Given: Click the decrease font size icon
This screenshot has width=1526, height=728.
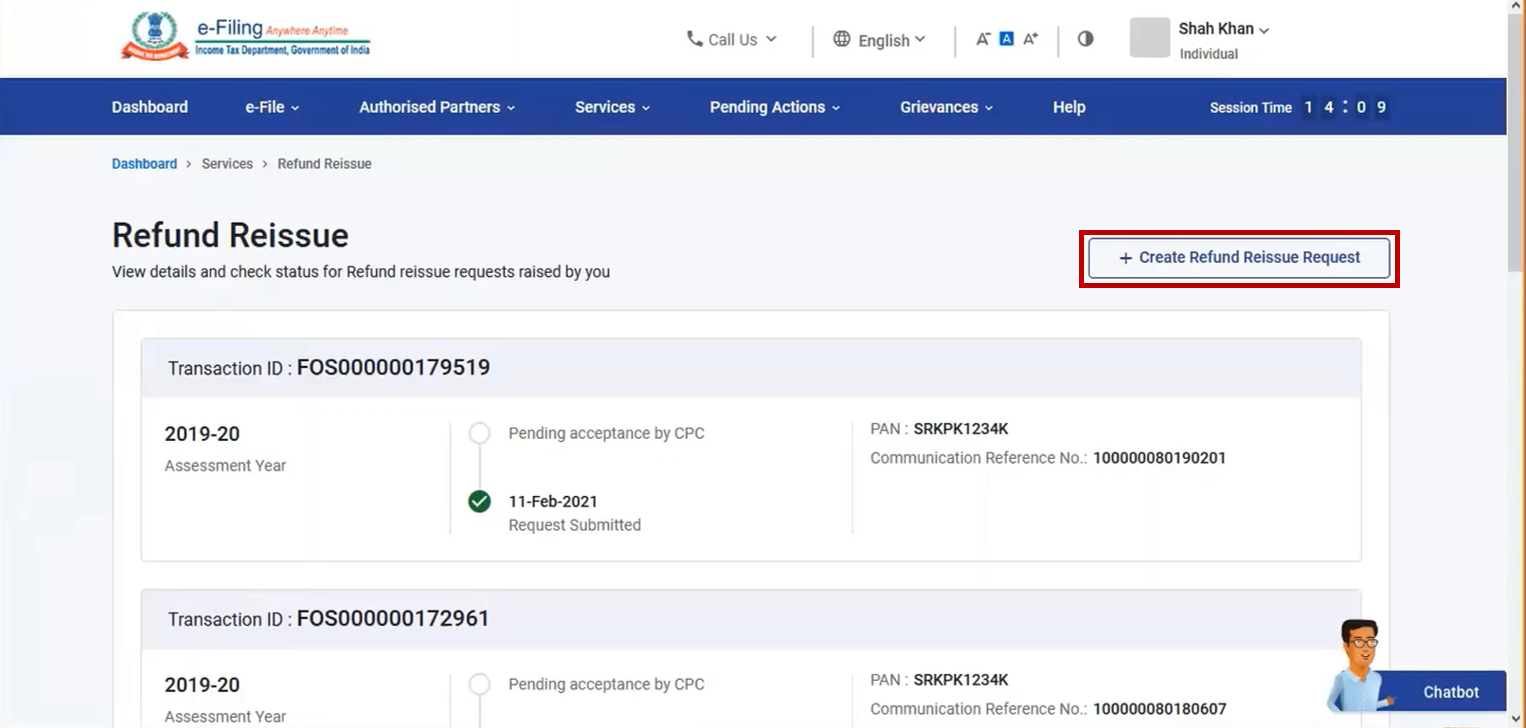Looking at the screenshot, I should (x=984, y=38).
